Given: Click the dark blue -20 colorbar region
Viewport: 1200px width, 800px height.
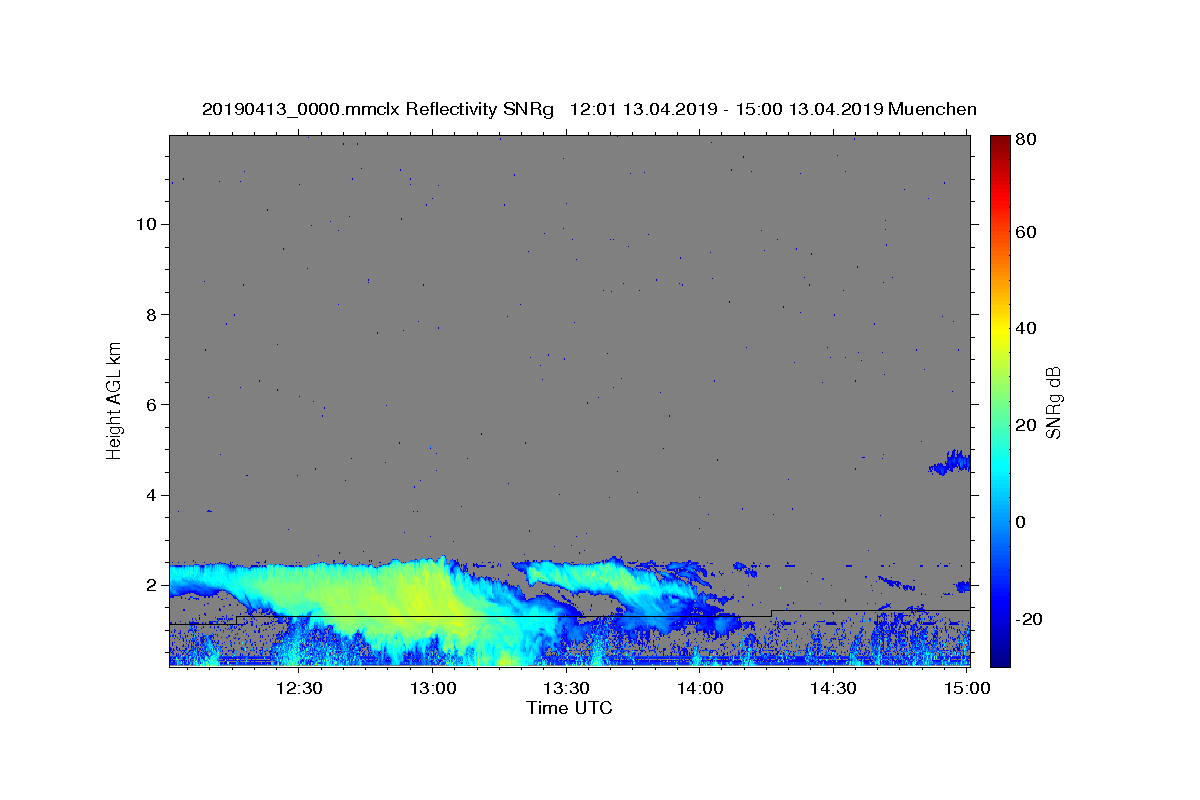Looking at the screenshot, I should tap(1000, 618).
